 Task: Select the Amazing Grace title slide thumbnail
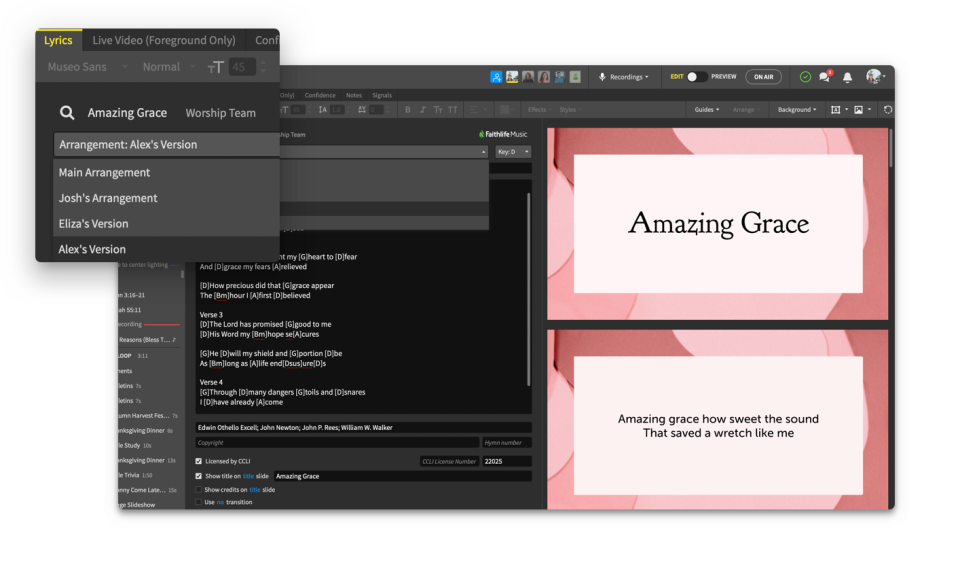point(717,224)
